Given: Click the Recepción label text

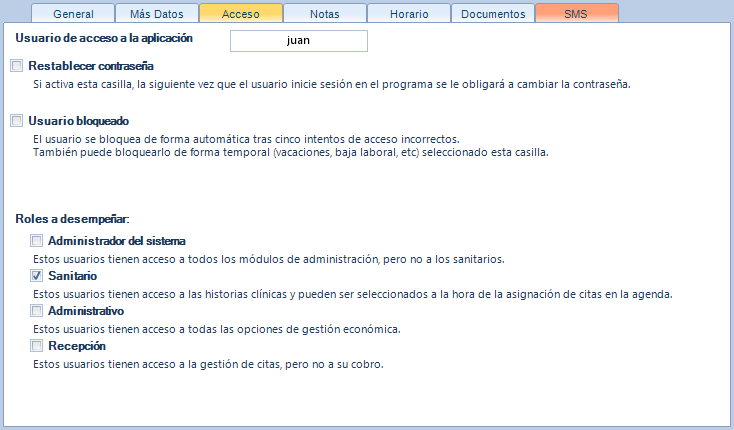Looking at the screenshot, I should (77, 346).
